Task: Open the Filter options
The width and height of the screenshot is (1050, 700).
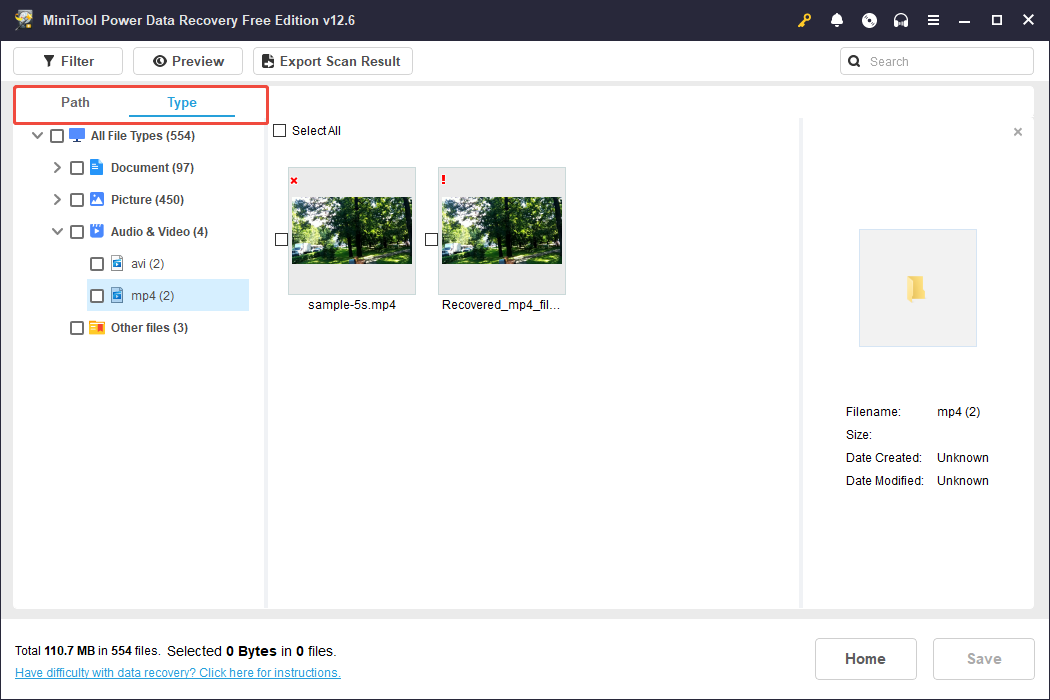Action: coord(68,61)
